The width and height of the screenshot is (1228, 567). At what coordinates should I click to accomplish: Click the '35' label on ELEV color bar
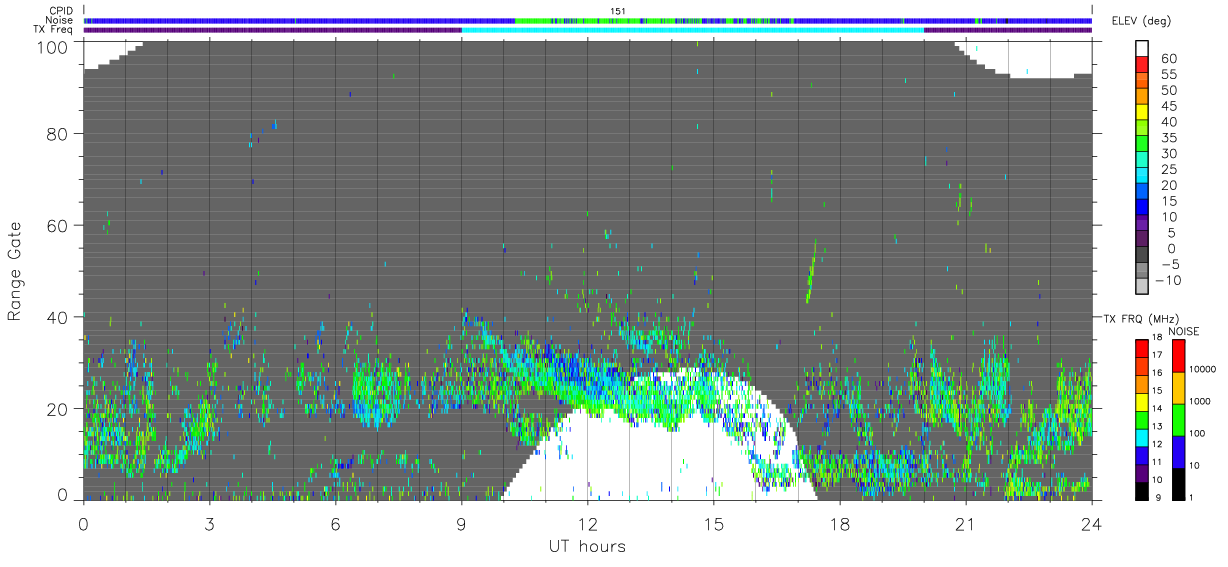[x=1167, y=137]
